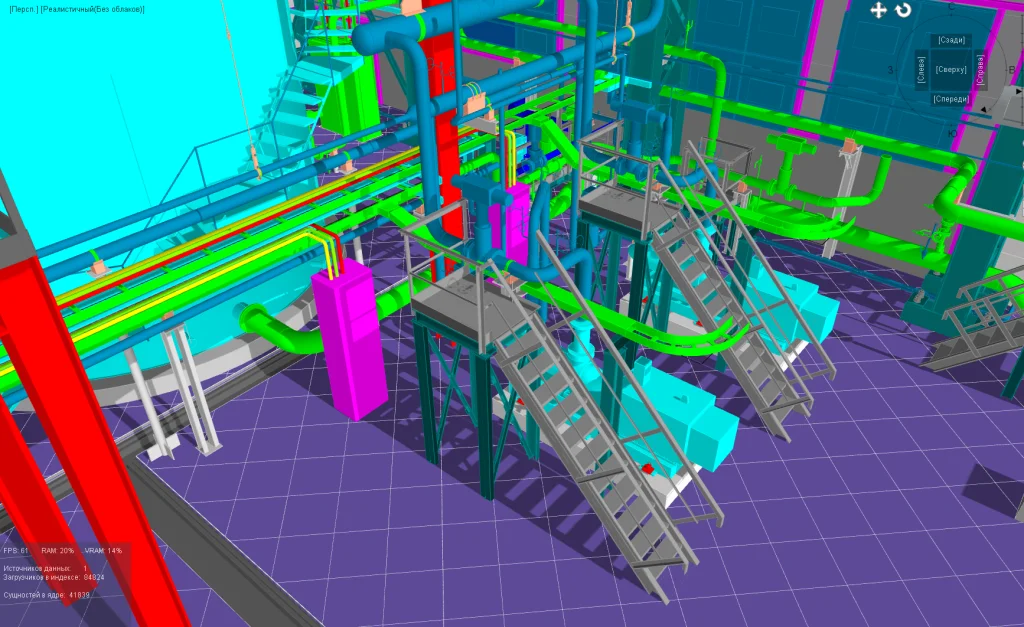The width and height of the screenshot is (1024, 627).
Task: Click the compass west marker З
Action: click(x=890, y=70)
